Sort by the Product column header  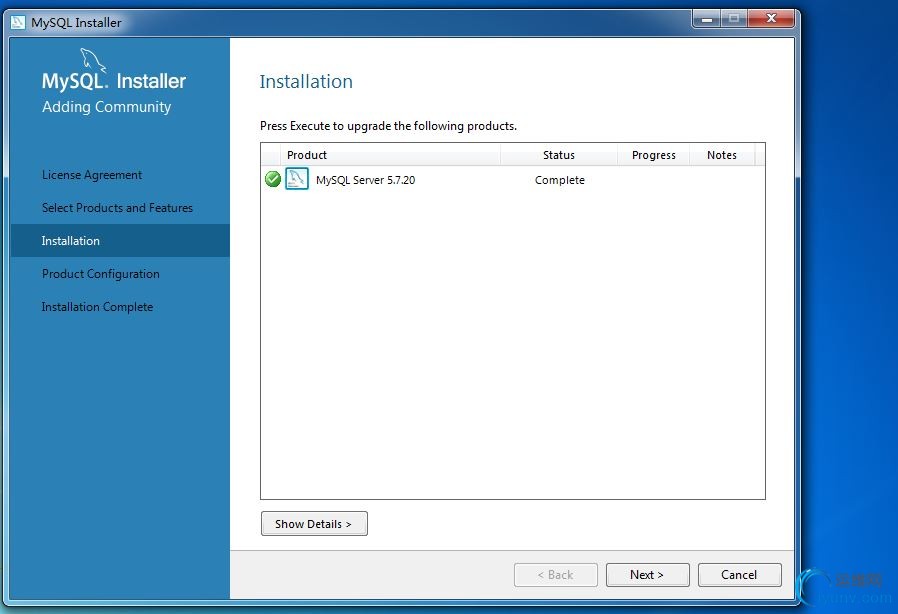point(390,155)
